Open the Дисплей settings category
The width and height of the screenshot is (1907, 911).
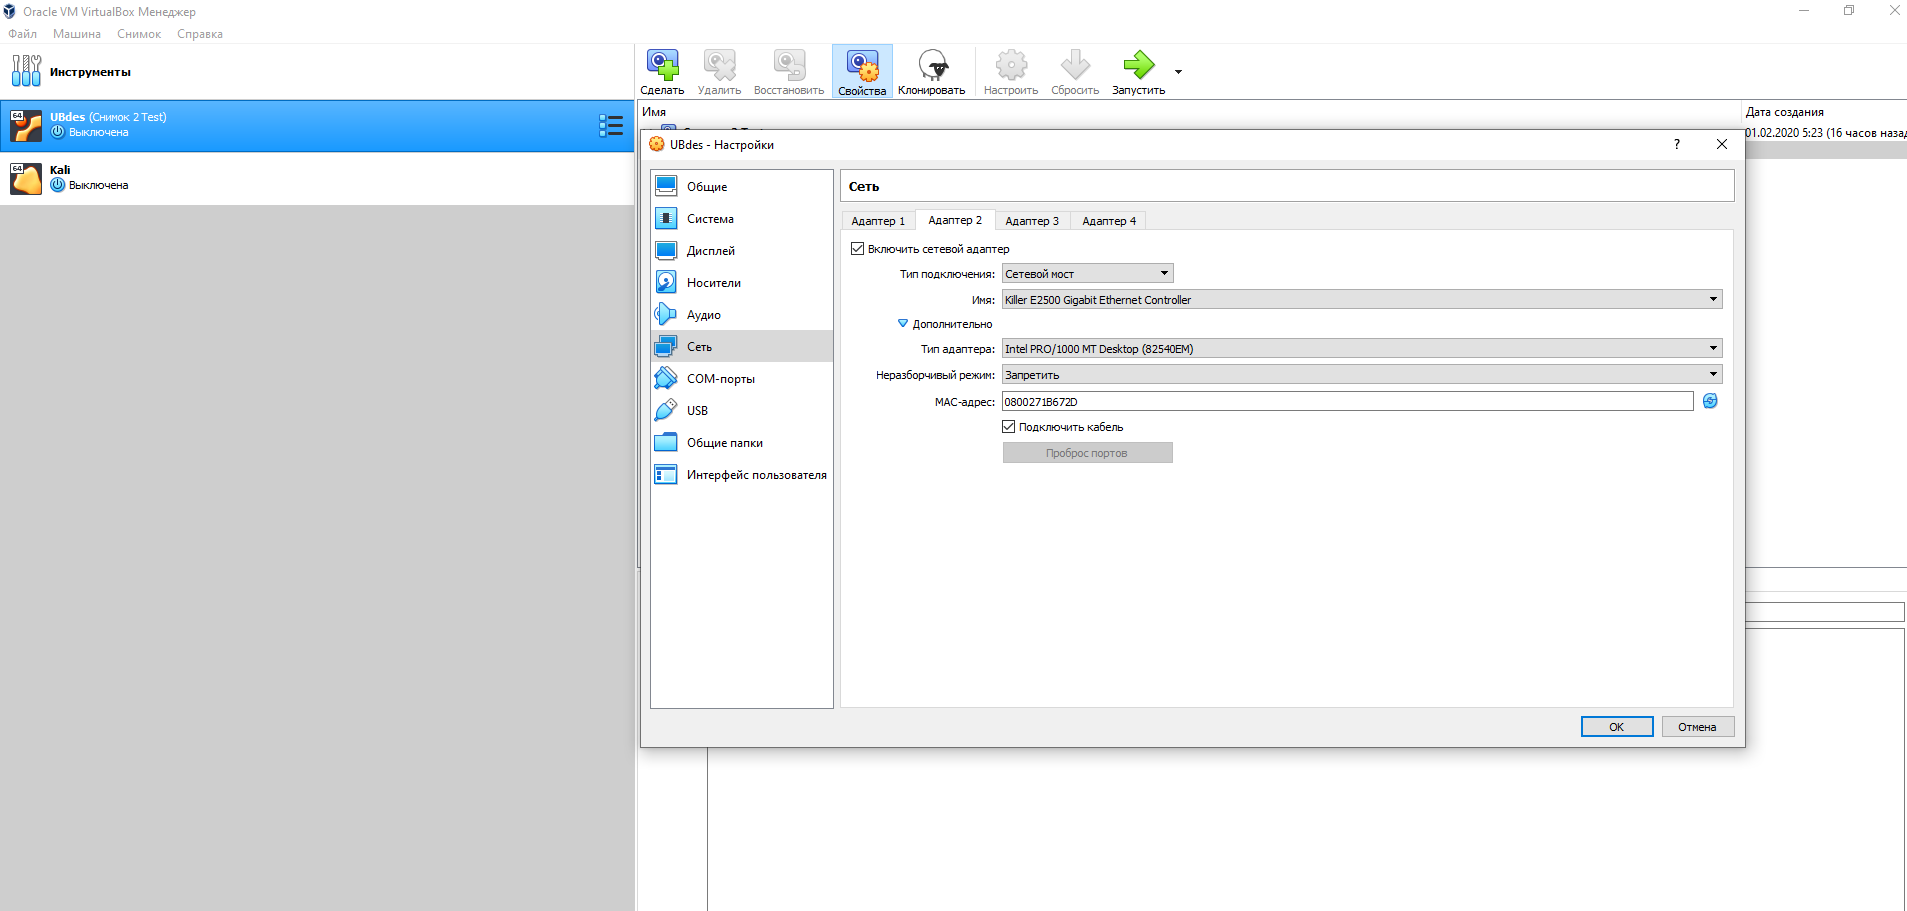[742, 251]
